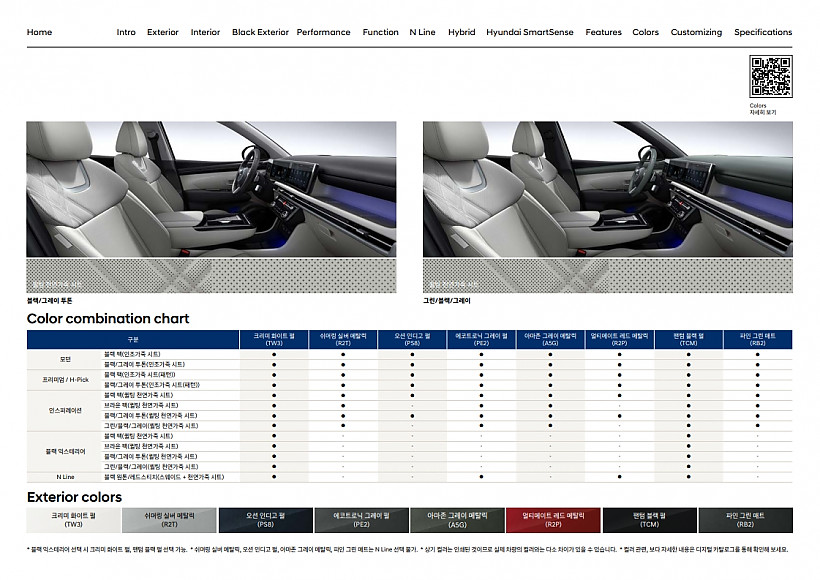The image size is (820, 580).
Task: Open the Specifications section
Action: 763,32
